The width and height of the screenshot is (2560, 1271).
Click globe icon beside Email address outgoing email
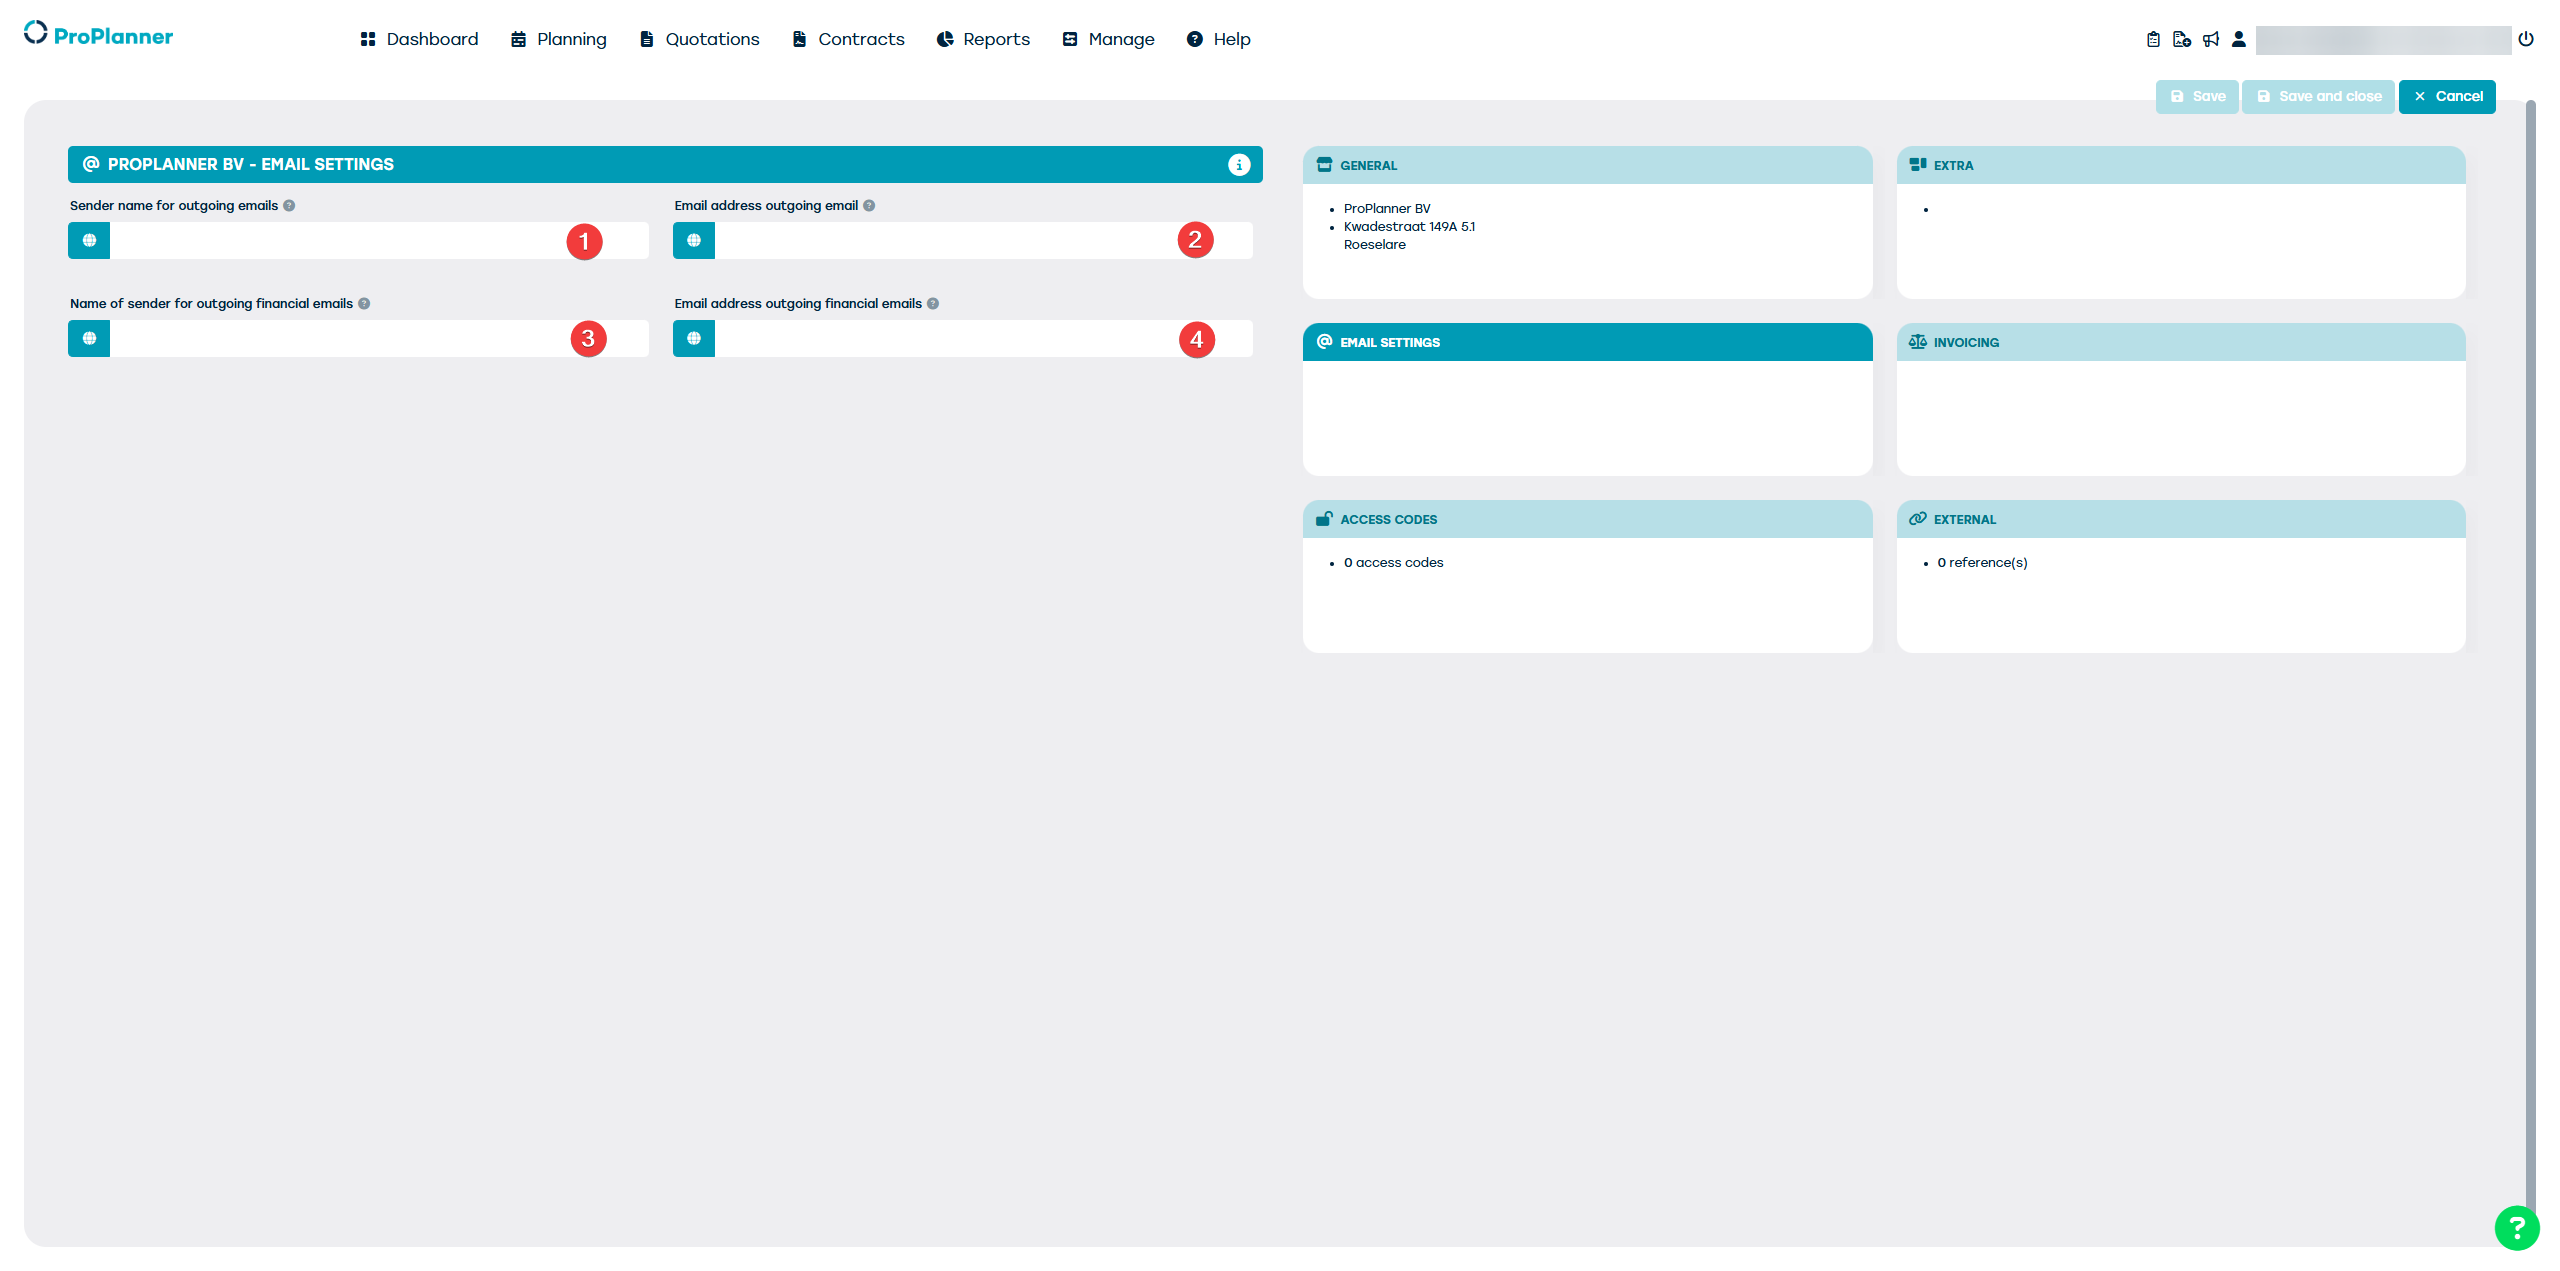[x=694, y=240]
